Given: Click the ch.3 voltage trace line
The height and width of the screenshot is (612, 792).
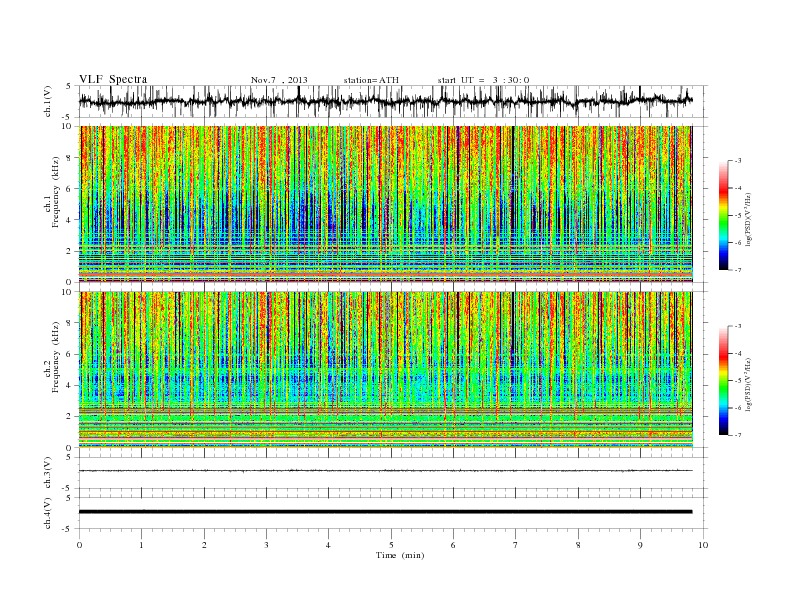Looking at the screenshot, I should coord(385,471).
